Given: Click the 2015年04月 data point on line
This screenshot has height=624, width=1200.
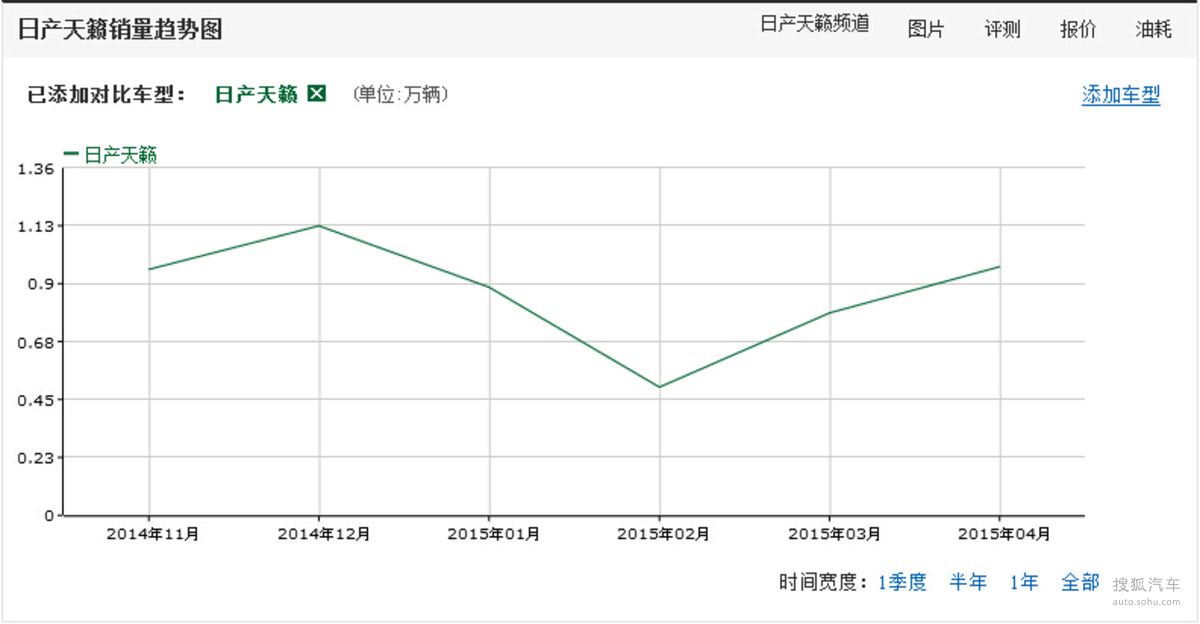Looking at the screenshot, I should tap(999, 267).
